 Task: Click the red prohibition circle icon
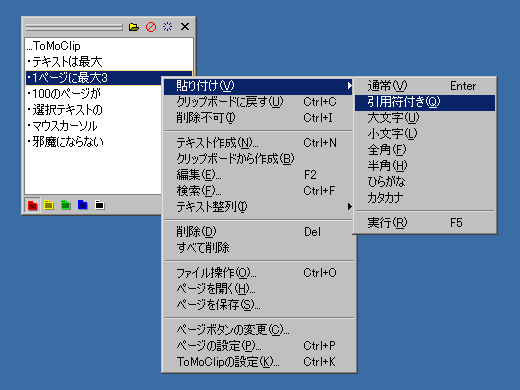pyautogui.click(x=151, y=27)
